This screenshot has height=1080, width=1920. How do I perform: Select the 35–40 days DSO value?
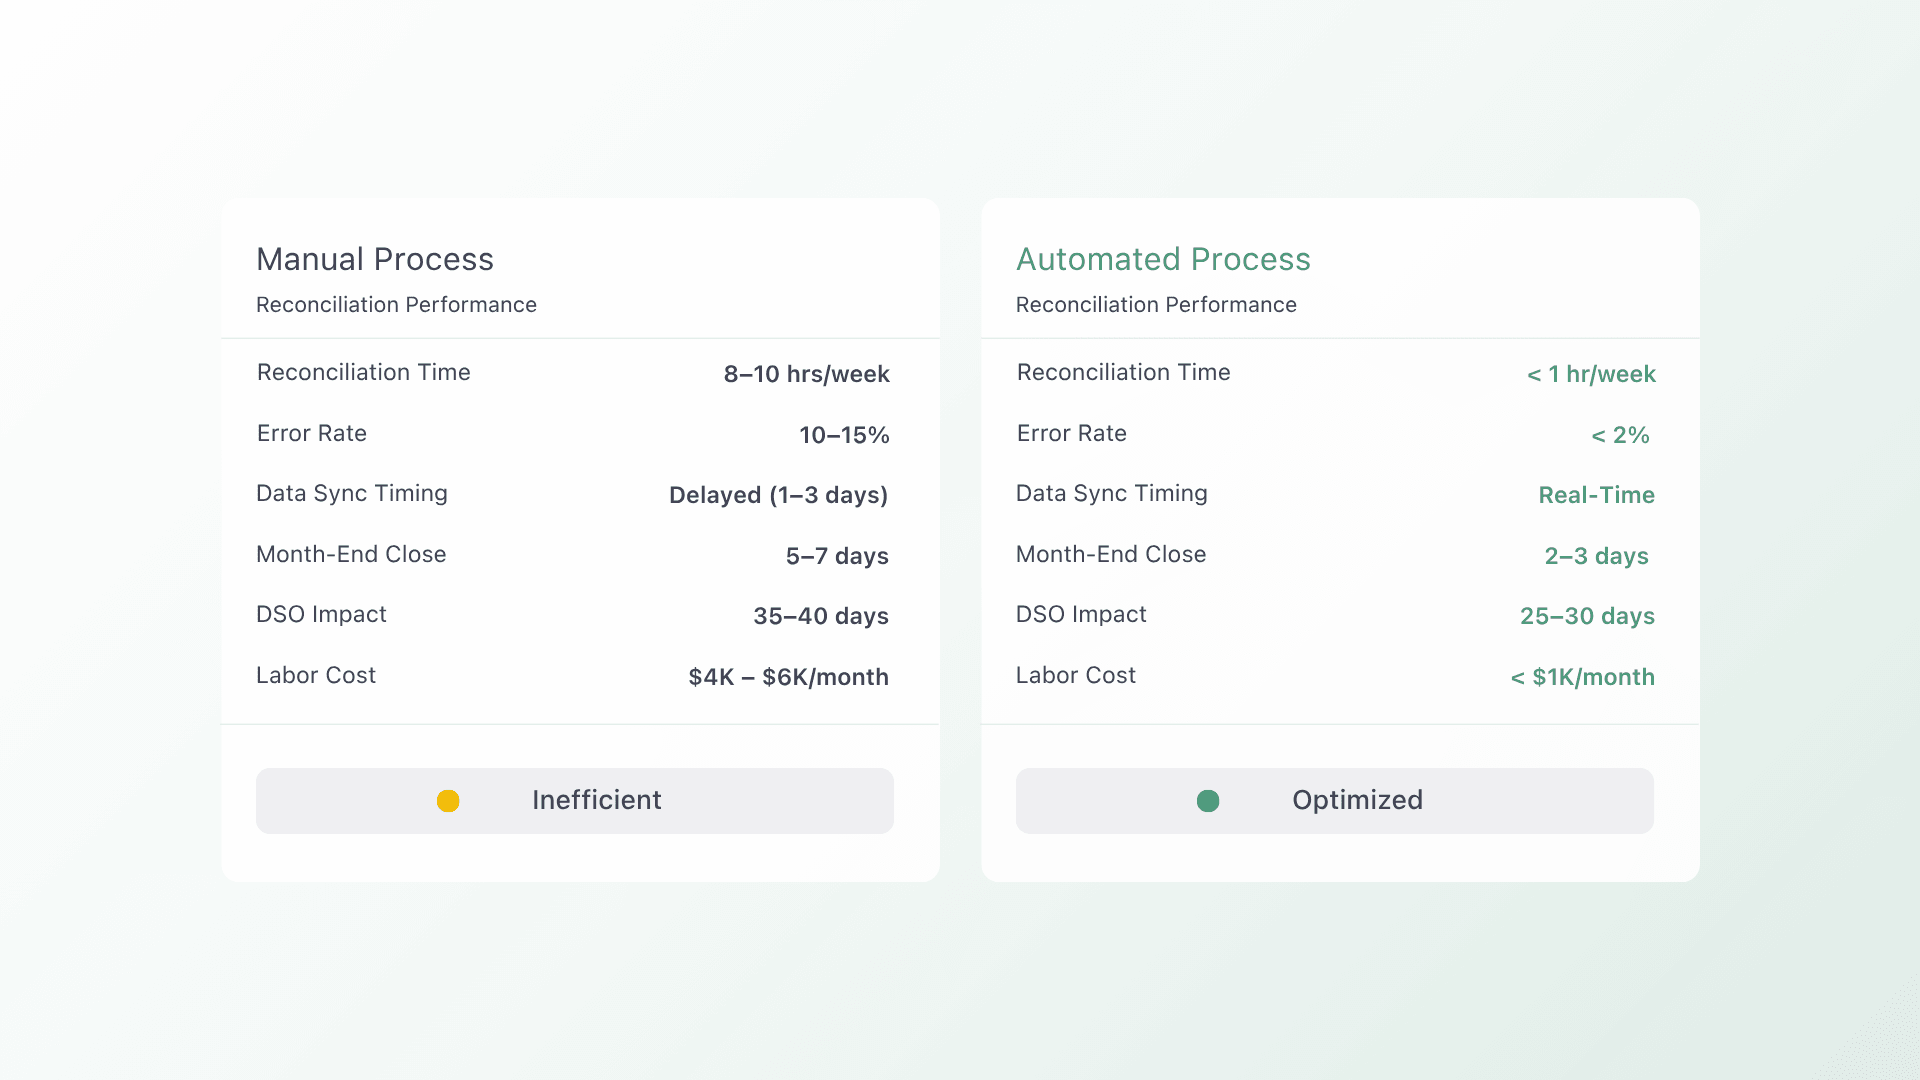click(x=821, y=616)
